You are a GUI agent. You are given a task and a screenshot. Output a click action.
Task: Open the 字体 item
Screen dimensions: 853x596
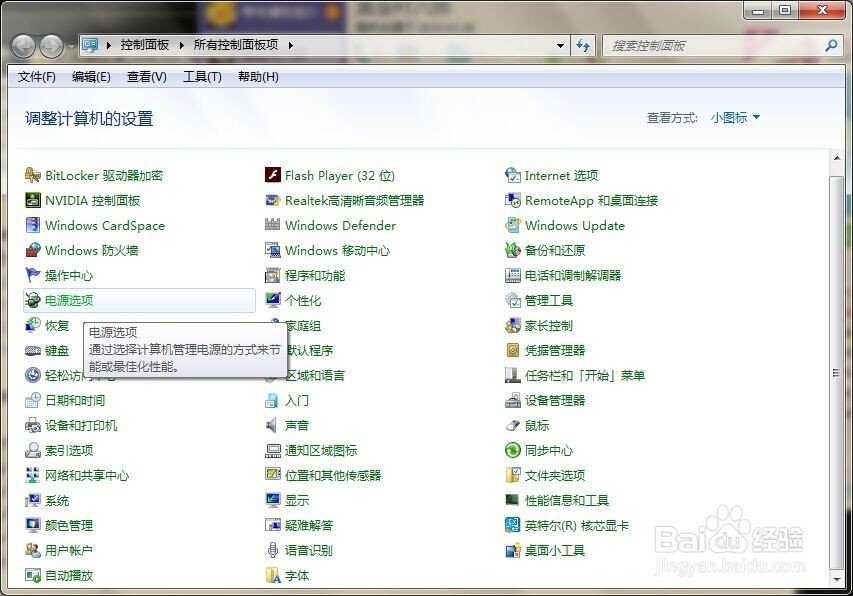click(296, 575)
